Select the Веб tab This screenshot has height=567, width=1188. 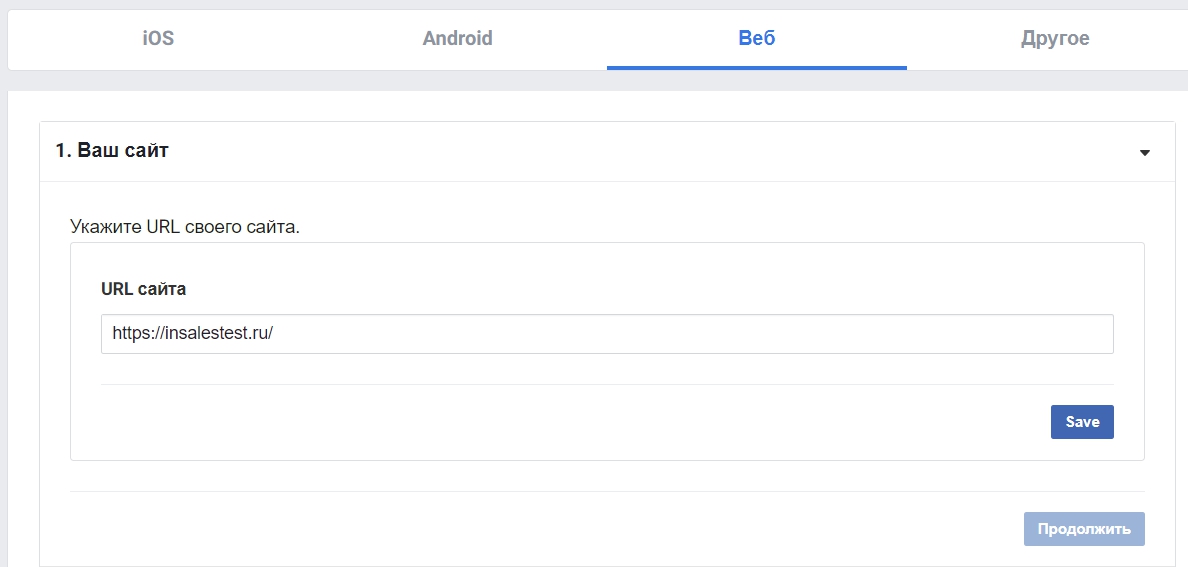click(x=757, y=39)
